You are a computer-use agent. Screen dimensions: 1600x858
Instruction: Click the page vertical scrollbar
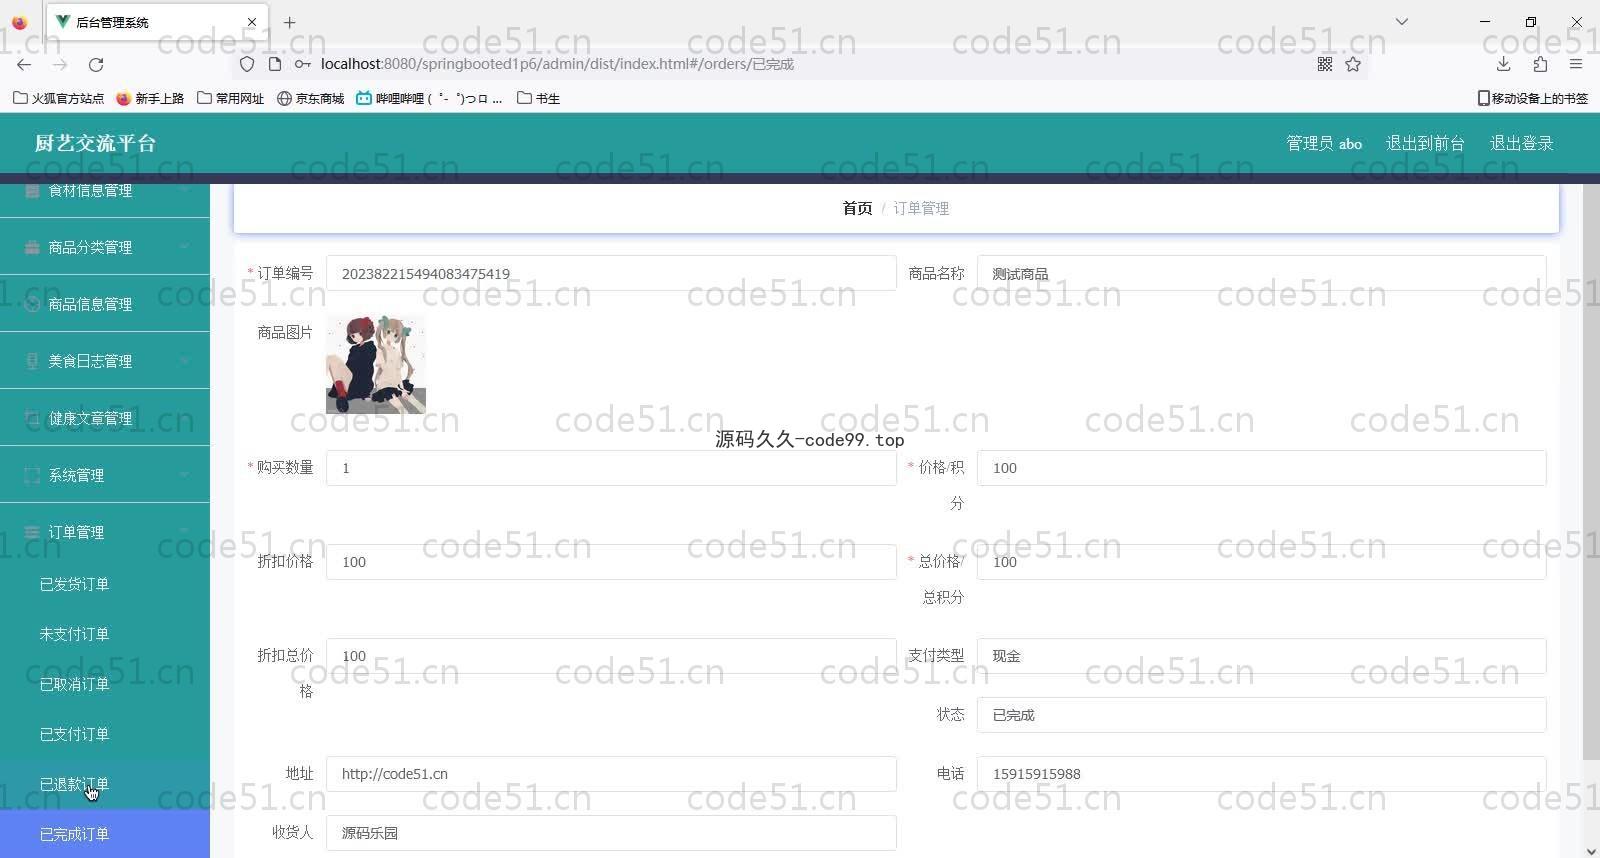tap(1591, 470)
